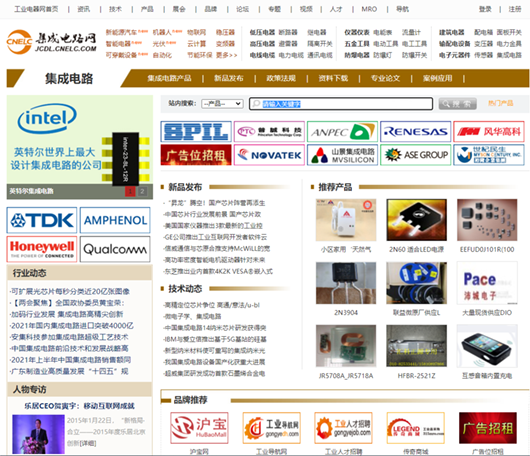Image resolution: width=530 pixels, height=456 pixels.
Task: Open 资料下载 navigation tab
Action: [x=333, y=78]
